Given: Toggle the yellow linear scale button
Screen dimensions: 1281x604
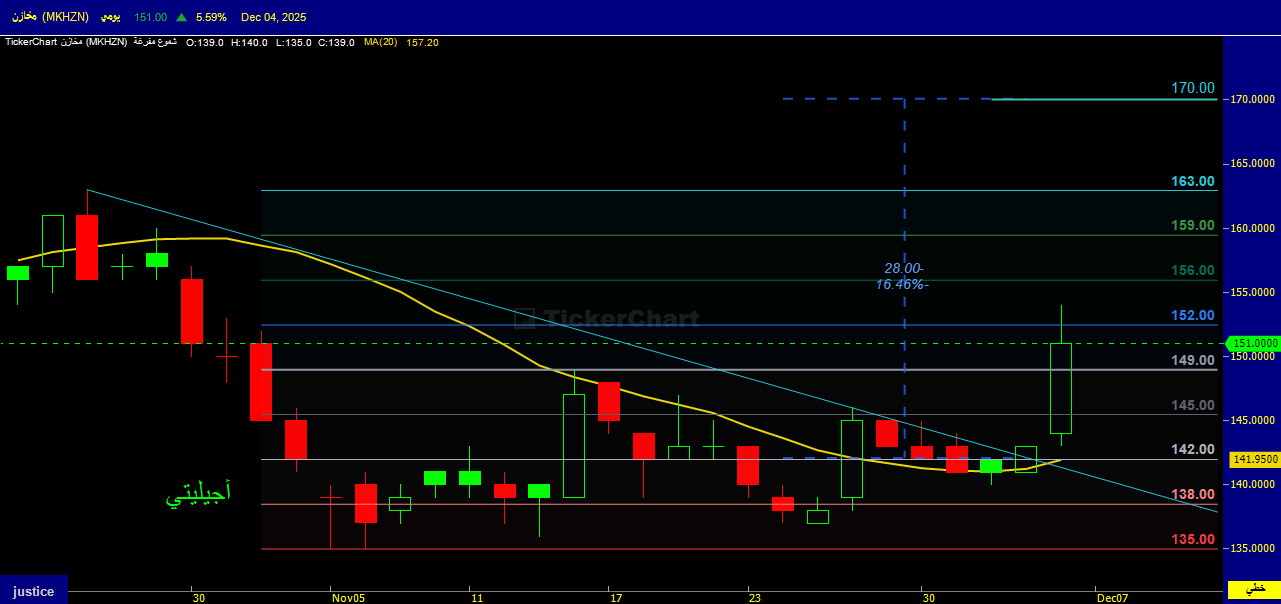Looking at the screenshot, I should click(1254, 588).
